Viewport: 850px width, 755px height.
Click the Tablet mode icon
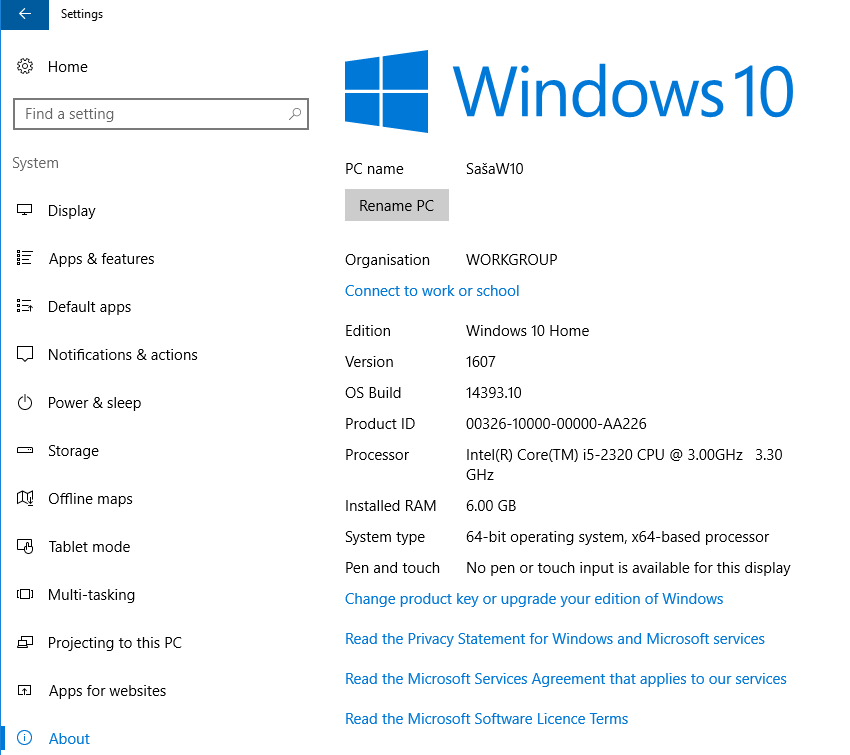tap(25, 546)
